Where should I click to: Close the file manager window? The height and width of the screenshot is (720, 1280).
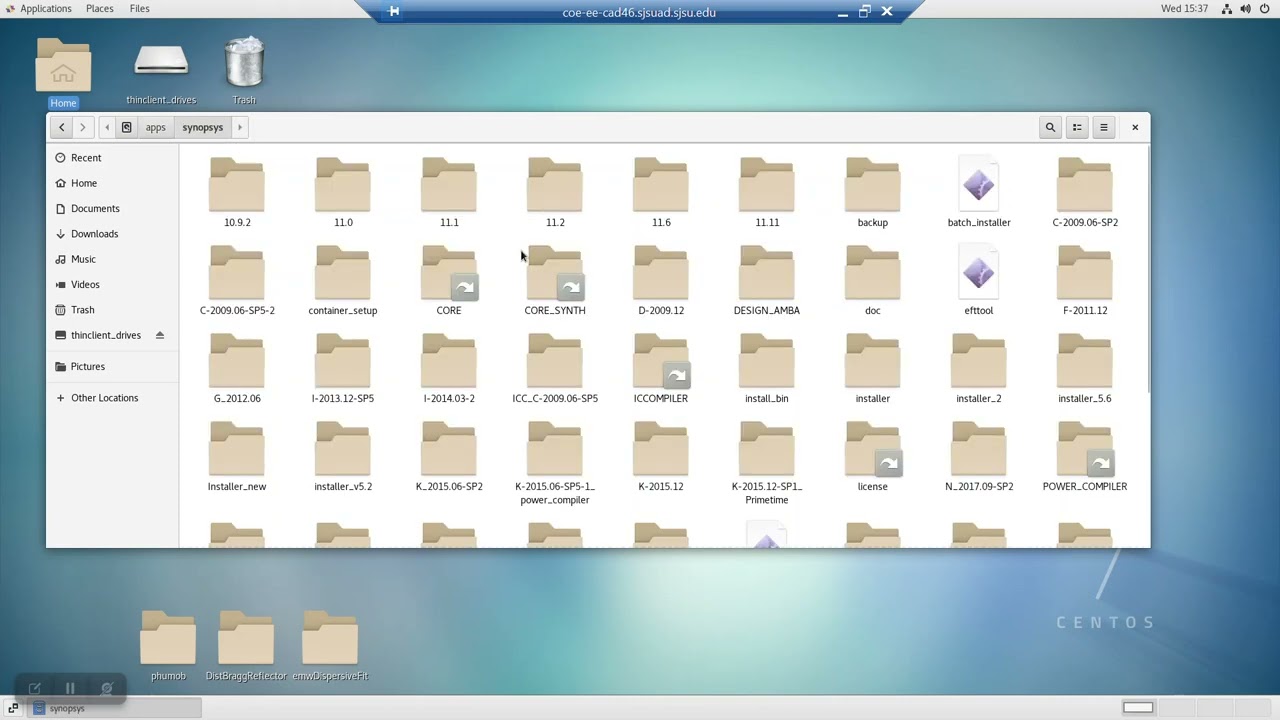(x=1135, y=127)
